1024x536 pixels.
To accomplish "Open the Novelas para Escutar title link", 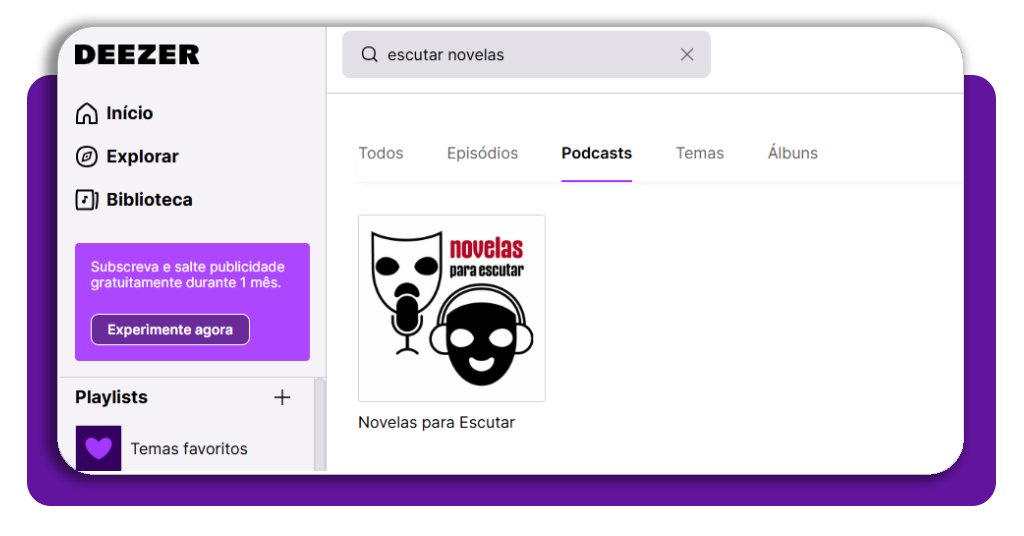I will tap(436, 423).
